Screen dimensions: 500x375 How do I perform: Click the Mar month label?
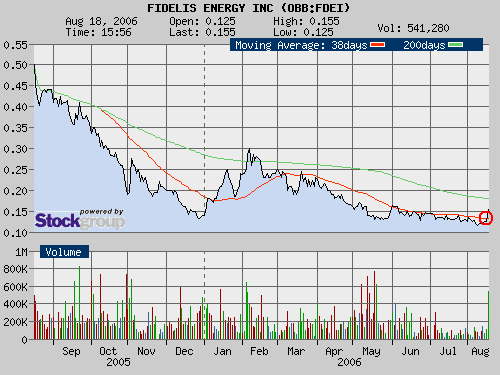[x=296, y=351]
